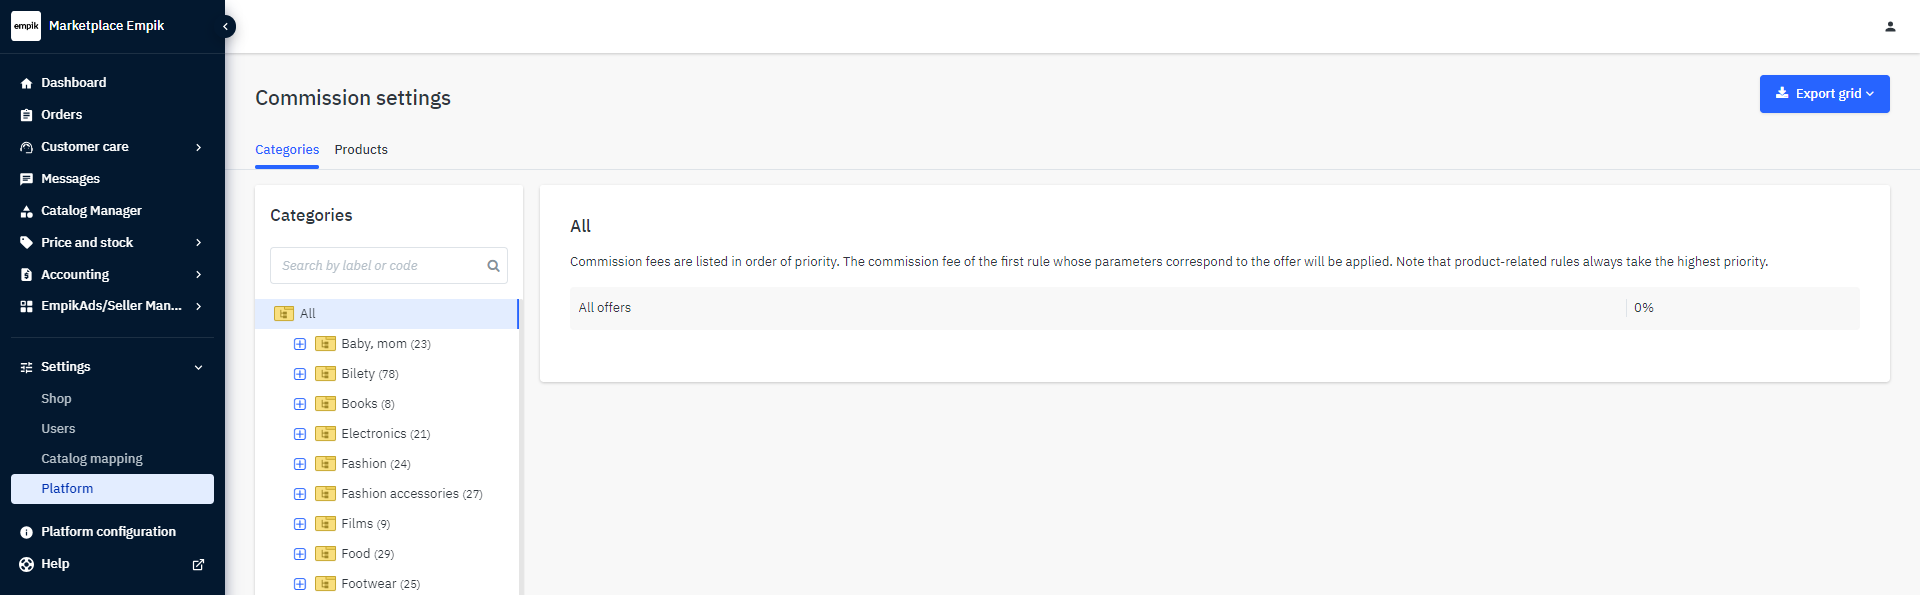Click the Price and stock tag icon
The height and width of the screenshot is (595, 1920).
coord(26,243)
